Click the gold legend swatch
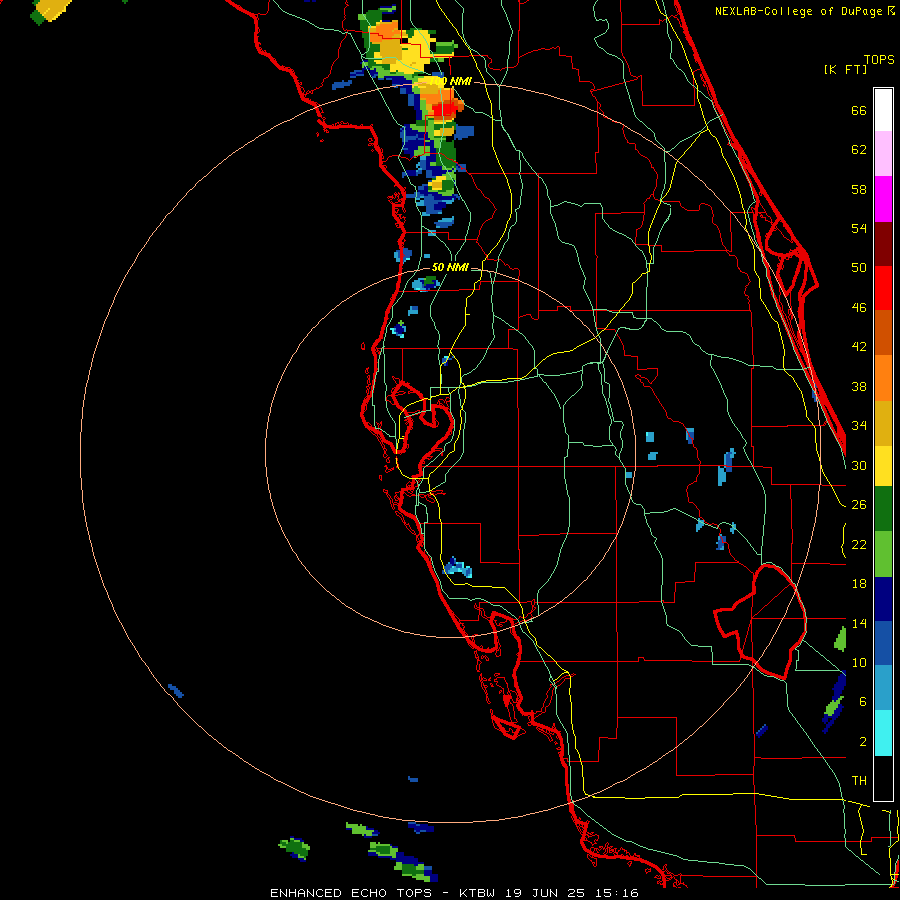 tap(883, 422)
